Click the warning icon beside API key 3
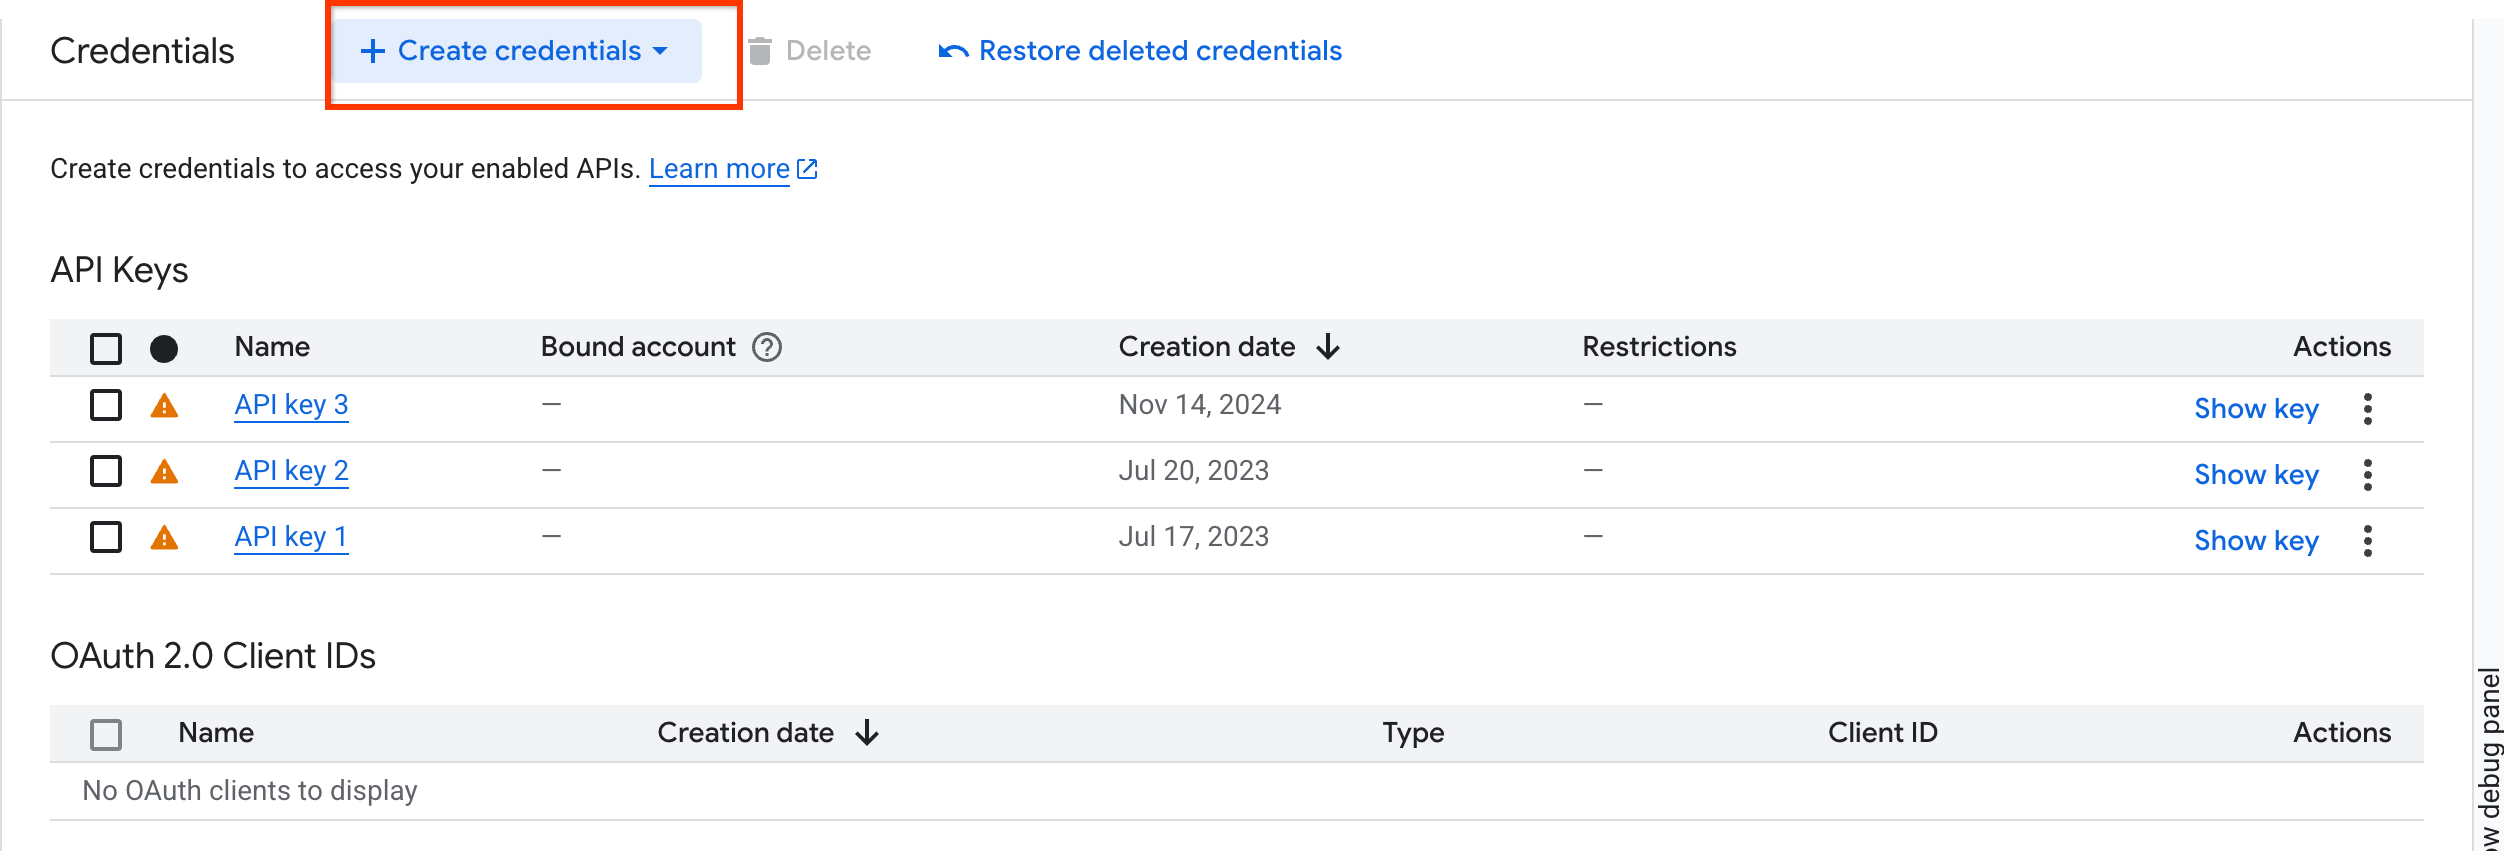 pos(164,406)
